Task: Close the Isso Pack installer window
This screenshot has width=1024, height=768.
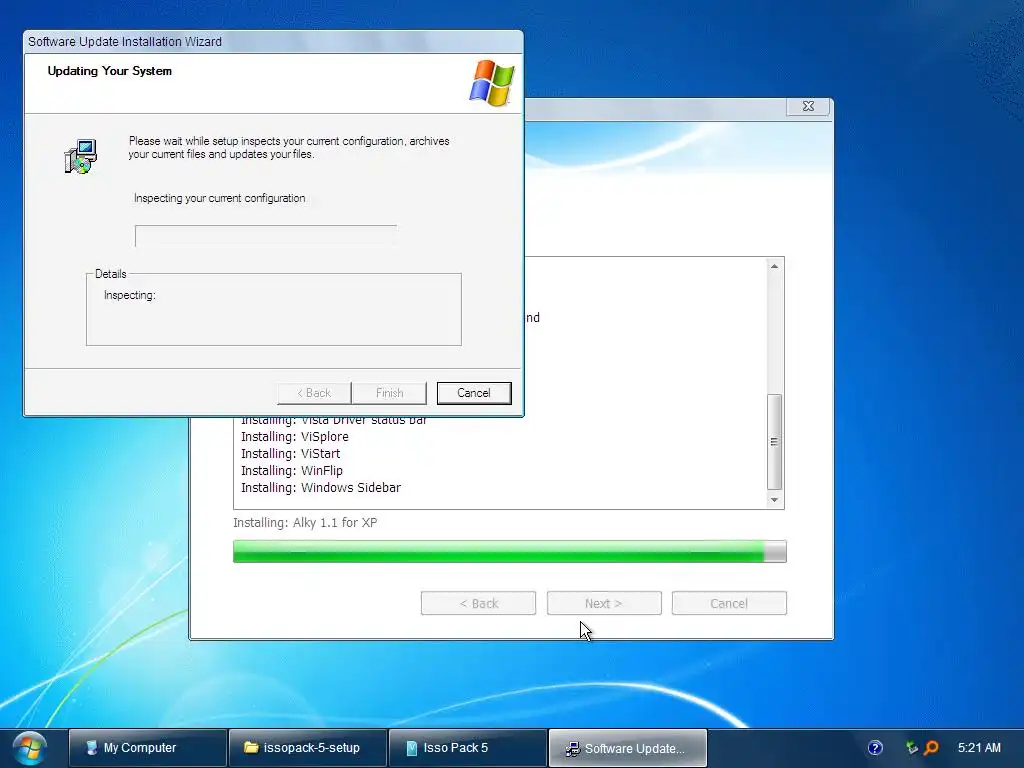Action: pos(808,106)
